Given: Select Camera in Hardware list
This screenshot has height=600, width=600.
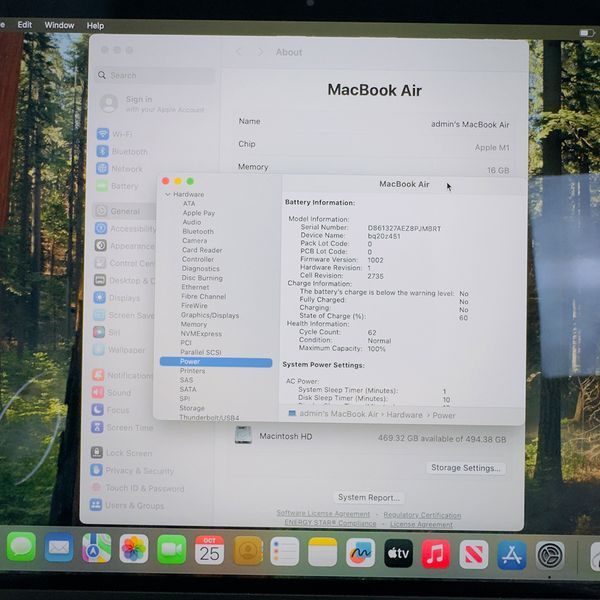Looking at the screenshot, I should click(x=194, y=241).
